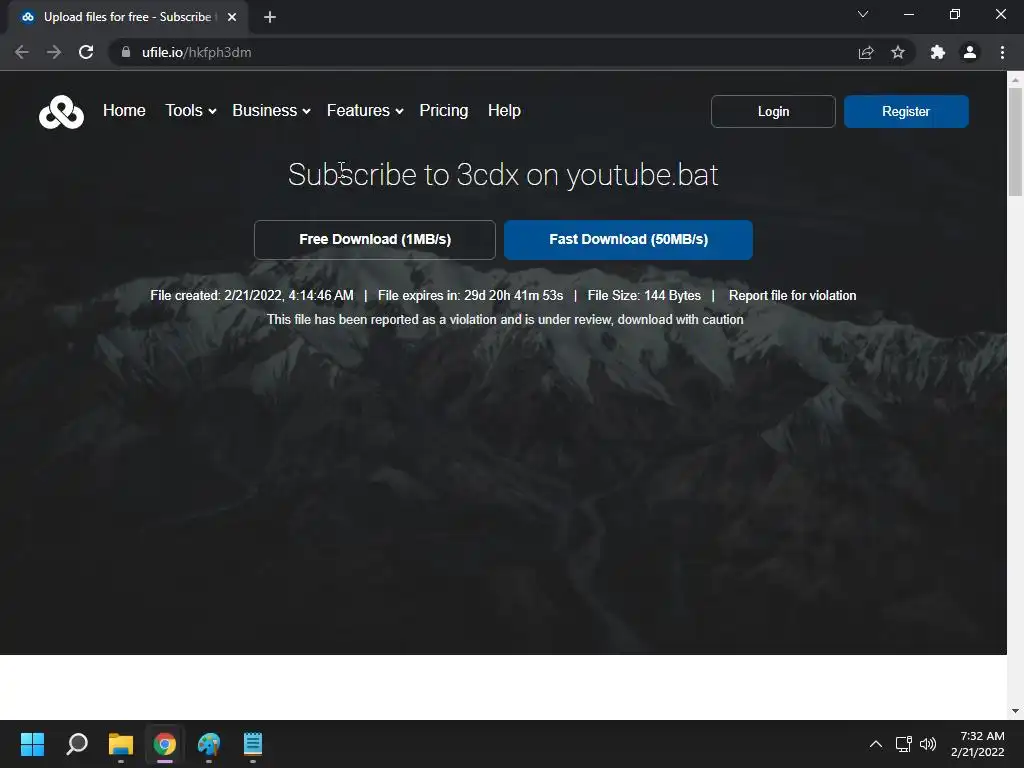The height and width of the screenshot is (768, 1024).
Task: Click scrollbar down arrow
Action: point(1015,711)
